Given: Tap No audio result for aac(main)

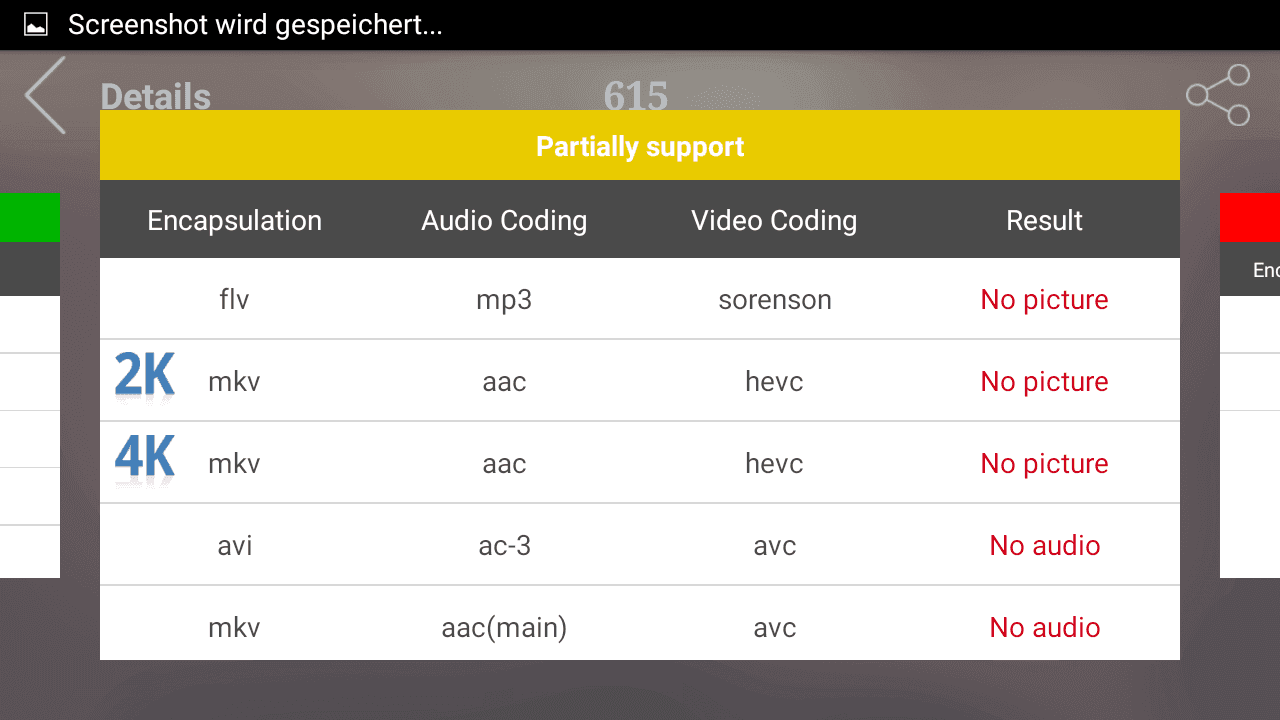Looking at the screenshot, I should click(x=1045, y=627).
